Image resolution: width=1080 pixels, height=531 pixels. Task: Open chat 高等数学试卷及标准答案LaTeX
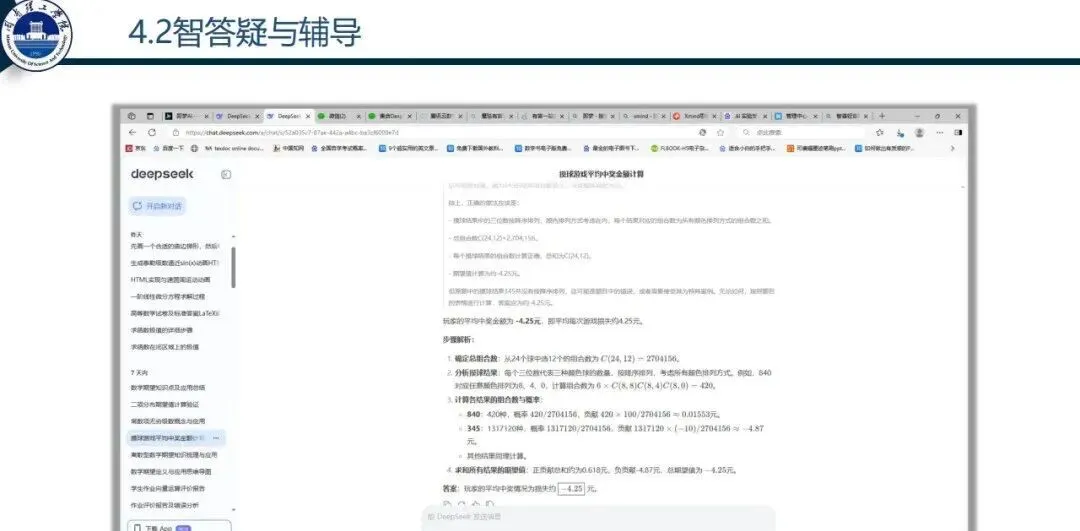point(174,313)
